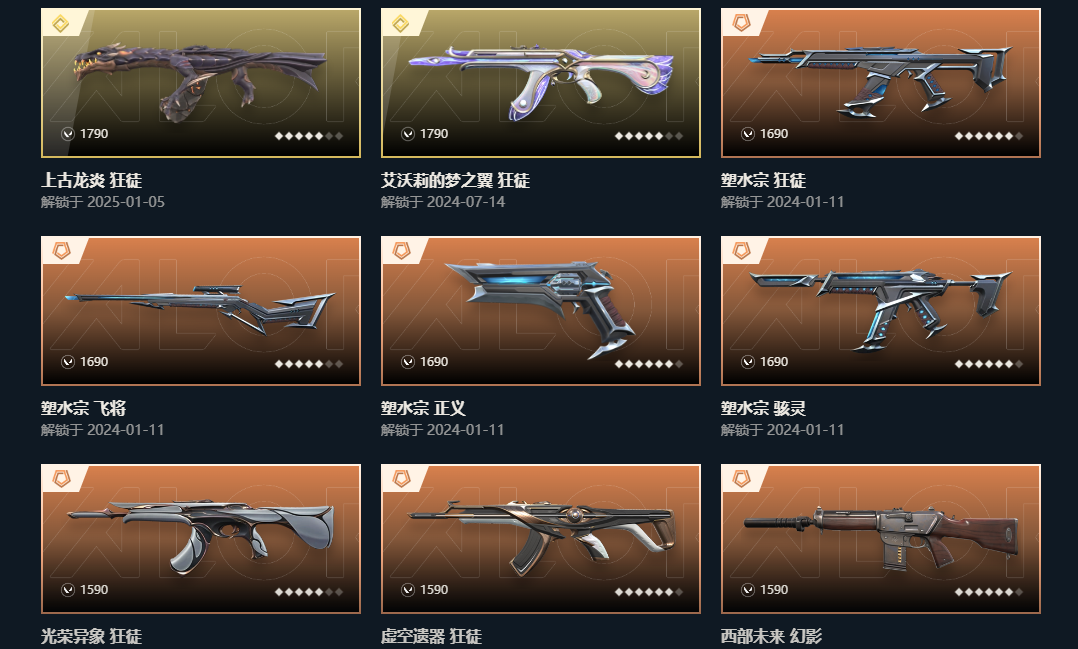Click upgrade level diamonds on 塑水宗 狂徒 card
The width and height of the screenshot is (1078, 649).
pyautogui.click(x=989, y=136)
